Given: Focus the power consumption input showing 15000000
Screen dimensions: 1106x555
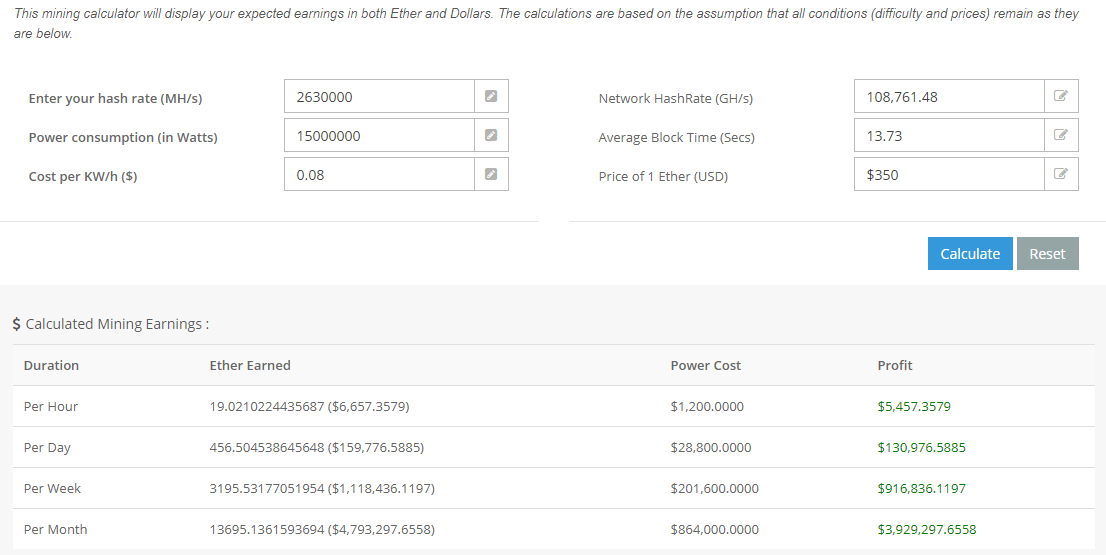Looking at the screenshot, I should (x=379, y=135).
